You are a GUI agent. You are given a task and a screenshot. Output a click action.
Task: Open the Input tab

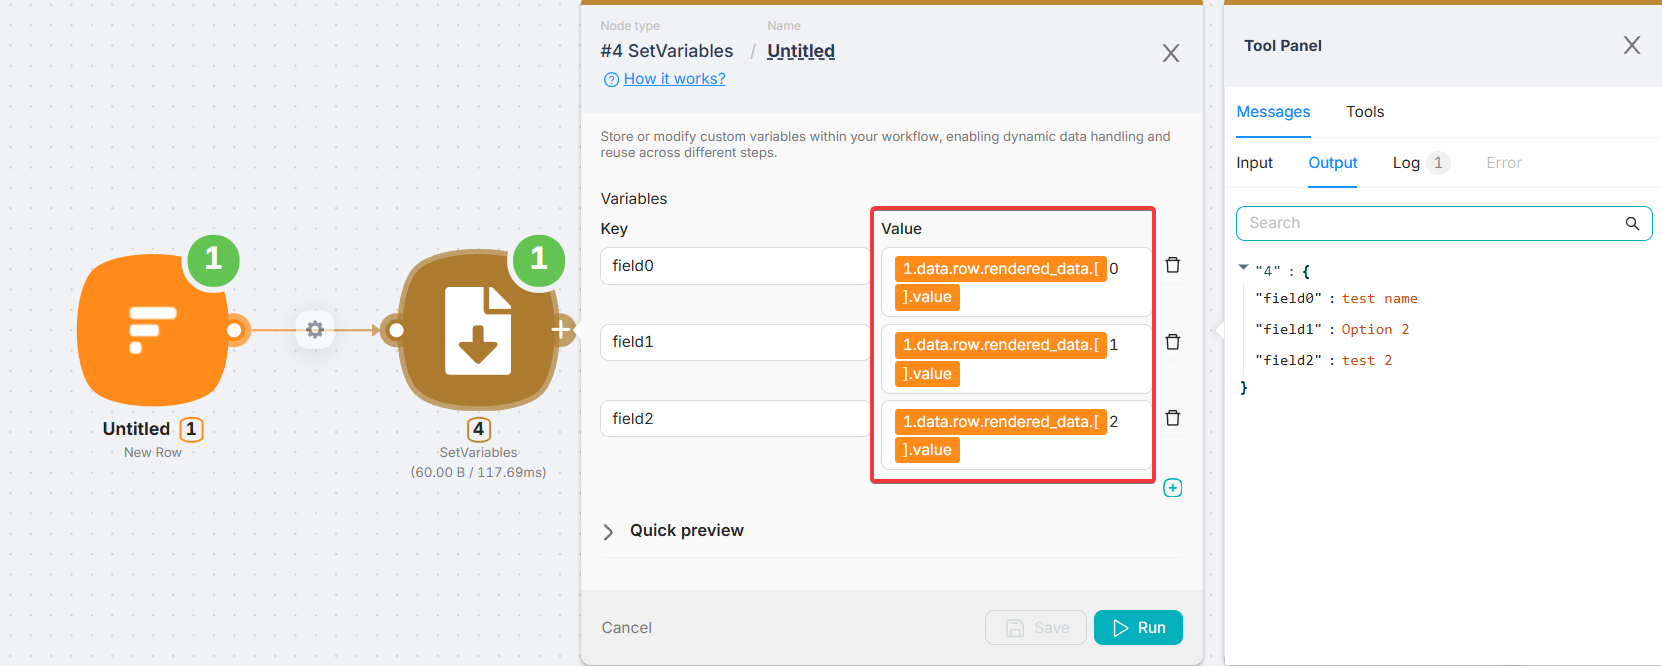coord(1254,163)
